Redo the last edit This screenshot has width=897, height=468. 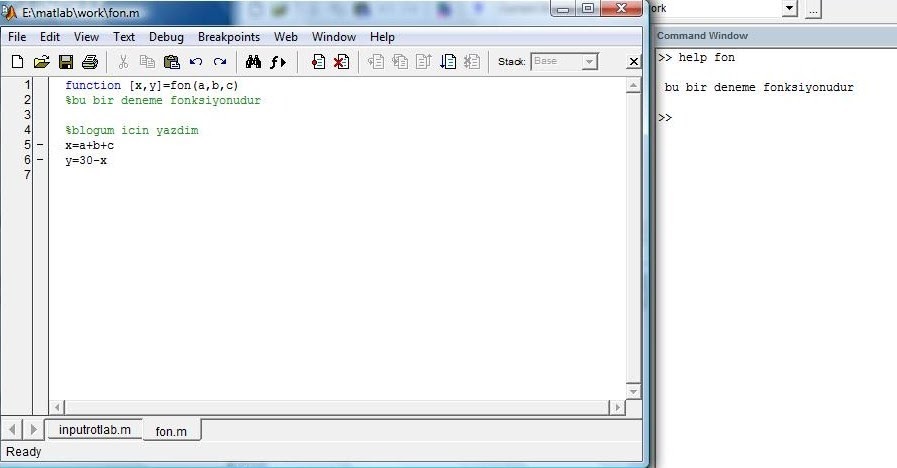(x=220, y=62)
